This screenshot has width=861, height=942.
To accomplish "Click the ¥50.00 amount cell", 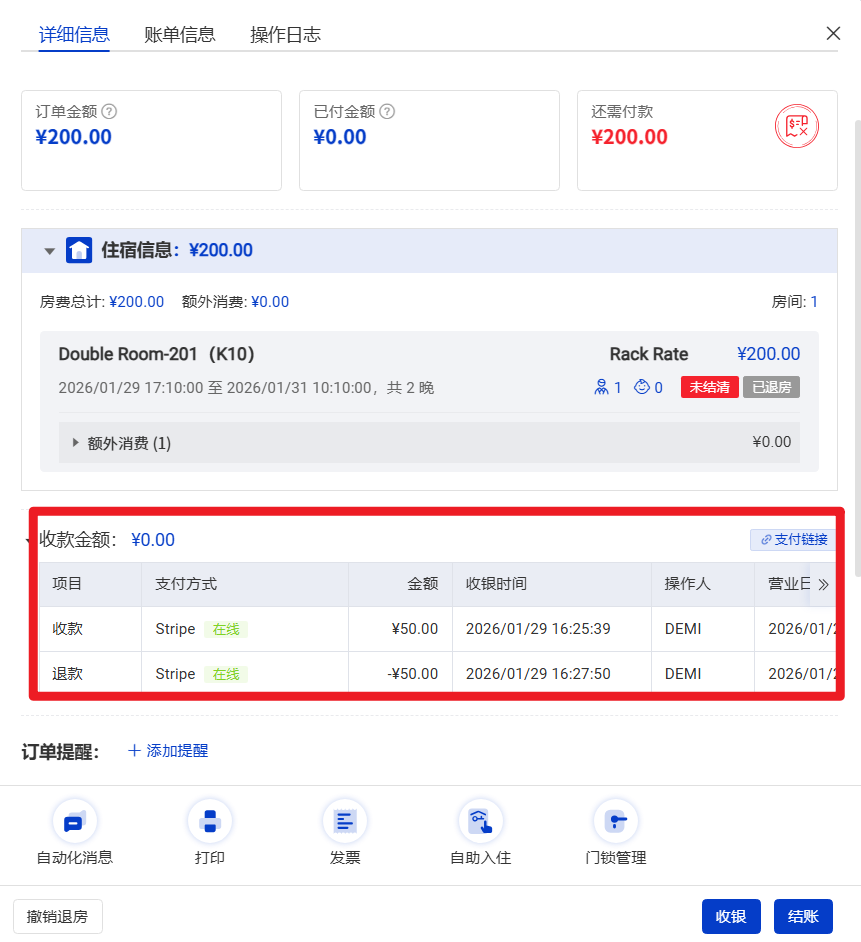I will click(400, 629).
